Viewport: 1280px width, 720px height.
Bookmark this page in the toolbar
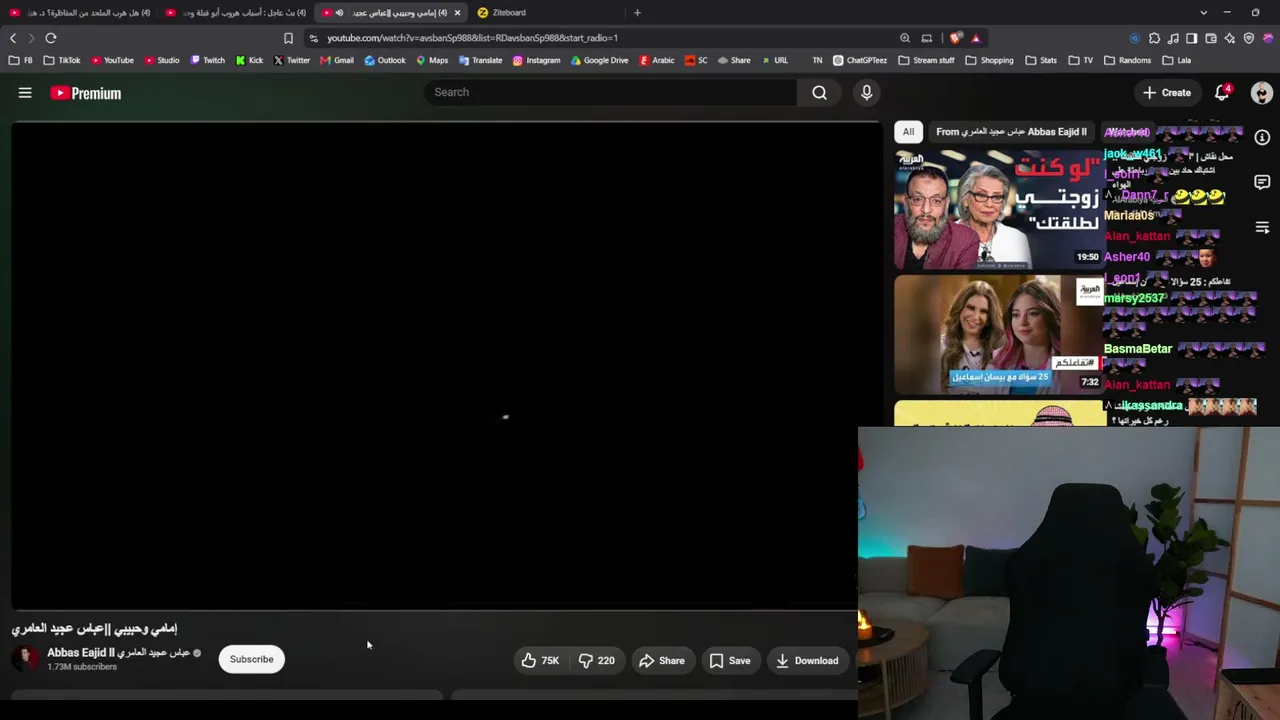click(x=288, y=38)
